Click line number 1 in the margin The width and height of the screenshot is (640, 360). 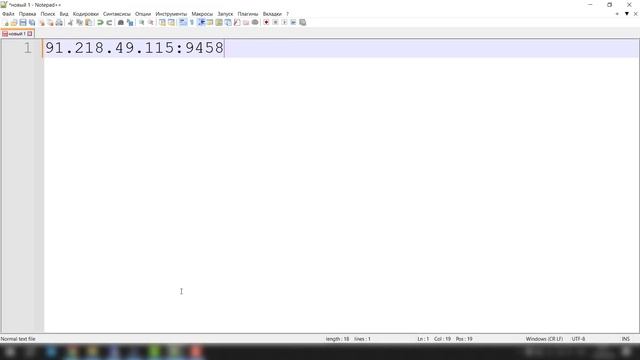coord(27,48)
